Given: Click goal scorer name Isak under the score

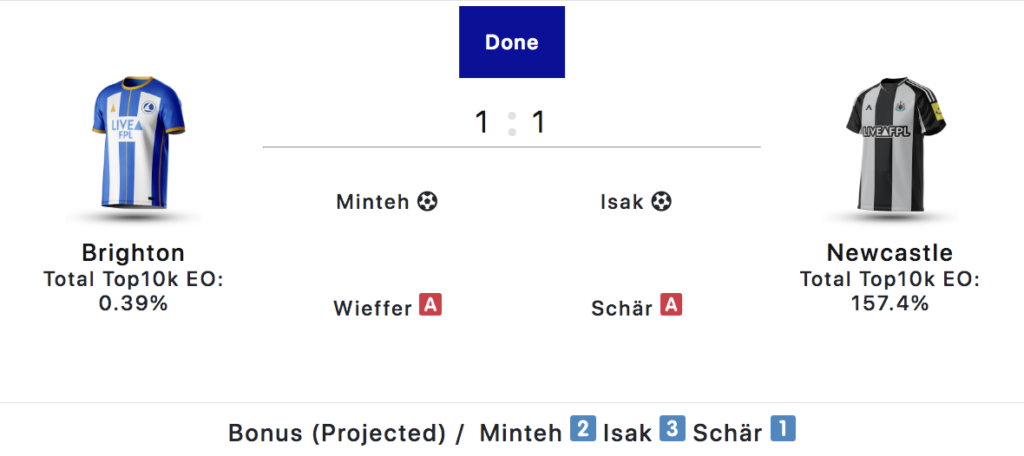Looking at the screenshot, I should click(x=622, y=202).
